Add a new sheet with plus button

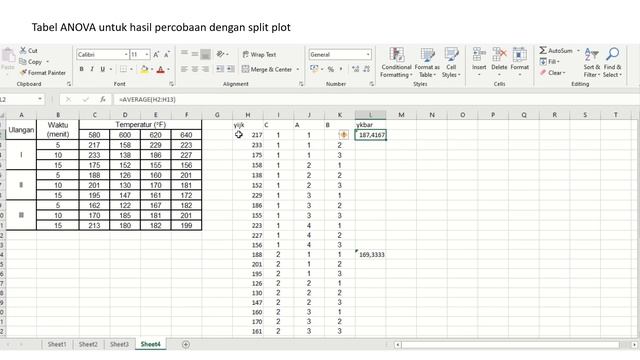pyautogui.click(x=186, y=344)
